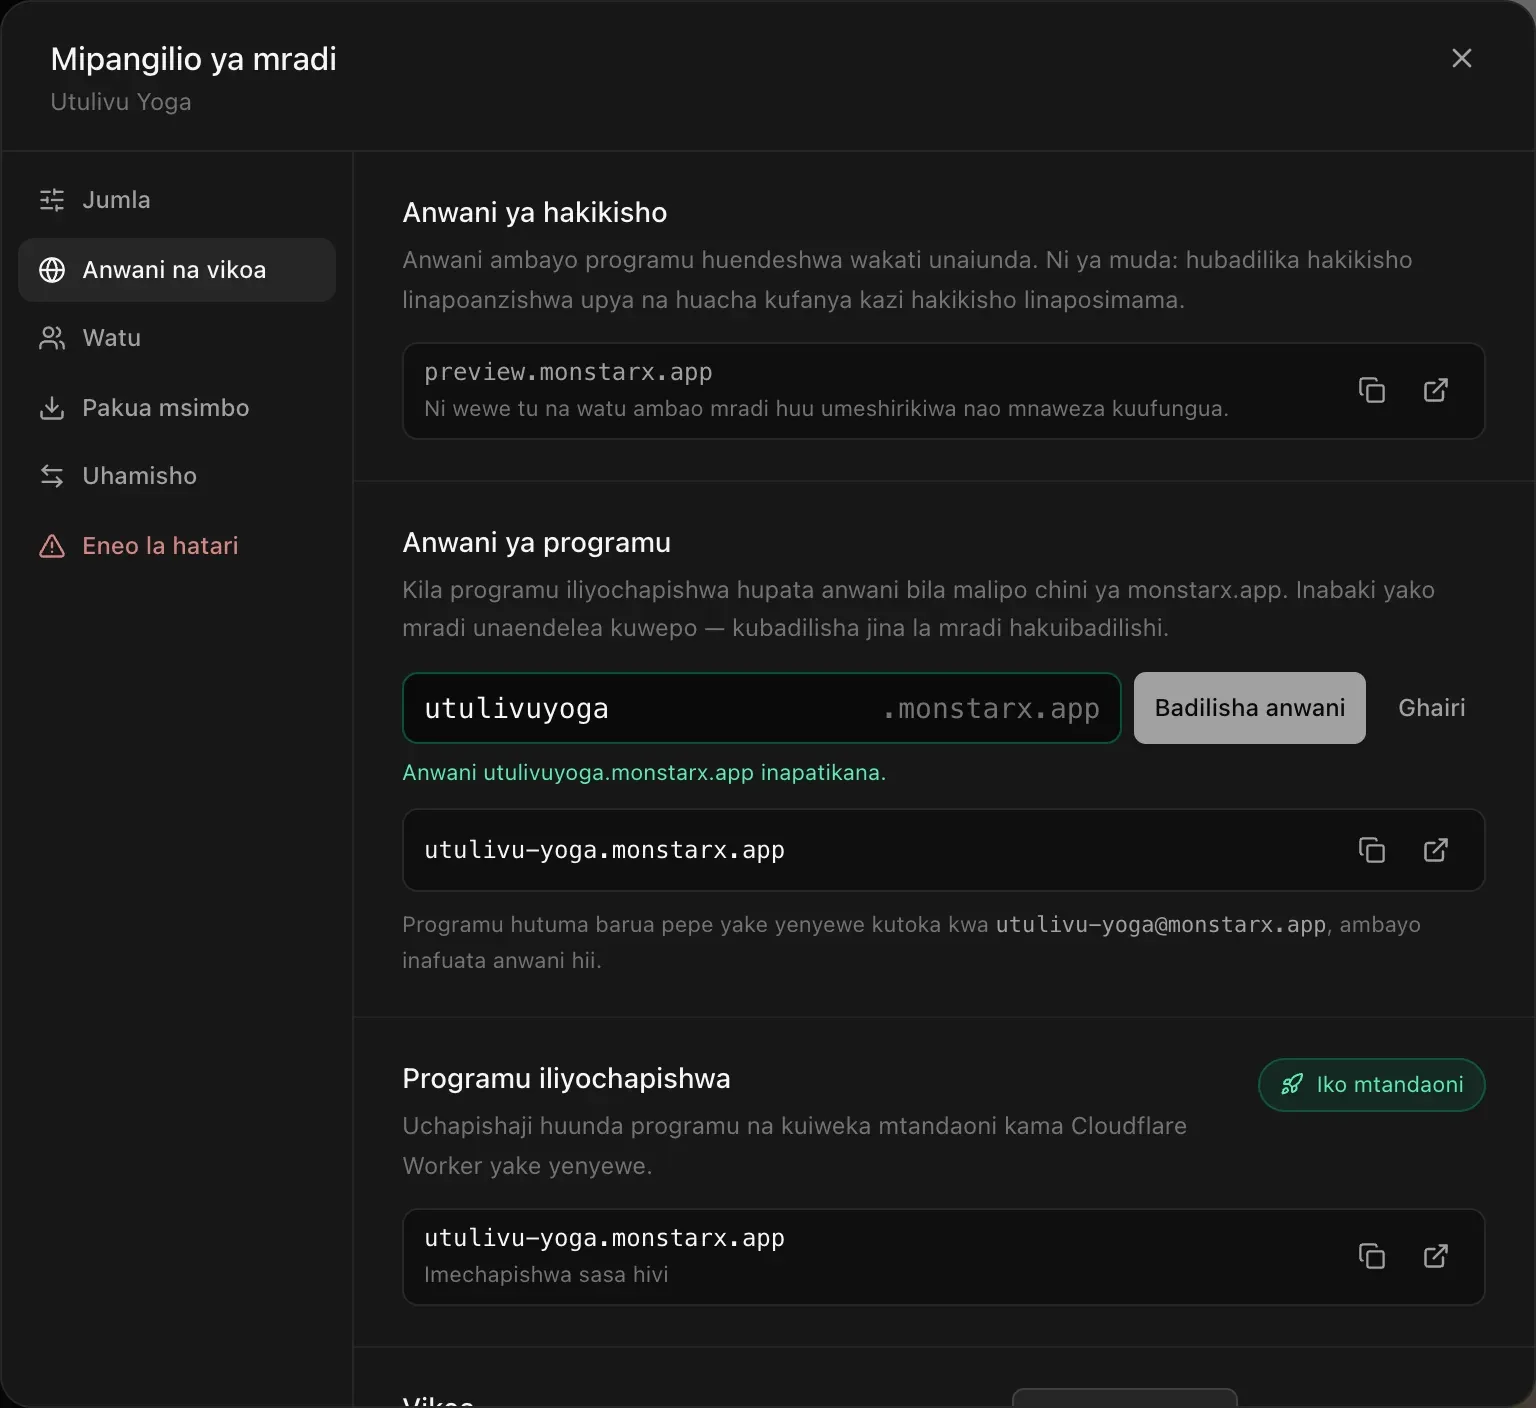Click the 'Mipangilio ya mradi' dialog title
The width and height of the screenshot is (1536, 1408).
tap(194, 59)
